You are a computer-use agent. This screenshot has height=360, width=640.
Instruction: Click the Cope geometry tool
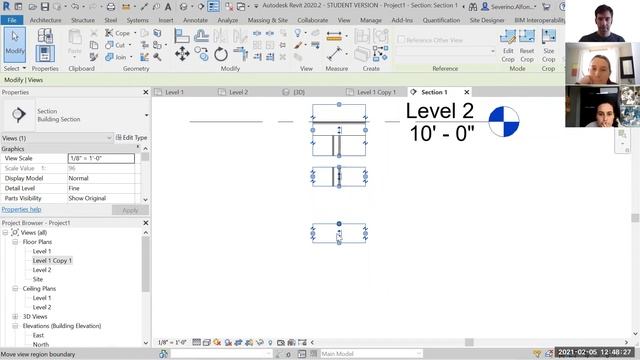(118, 33)
